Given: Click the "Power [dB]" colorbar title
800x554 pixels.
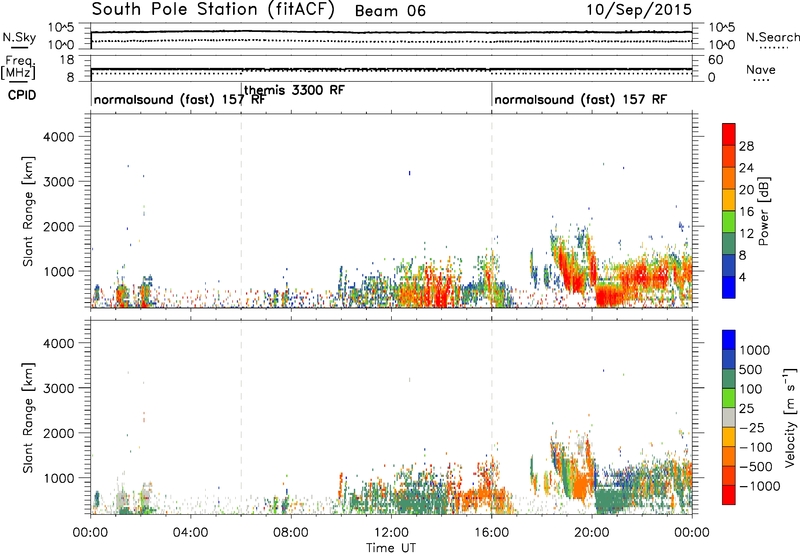Looking at the screenshot, I should click(x=763, y=211).
